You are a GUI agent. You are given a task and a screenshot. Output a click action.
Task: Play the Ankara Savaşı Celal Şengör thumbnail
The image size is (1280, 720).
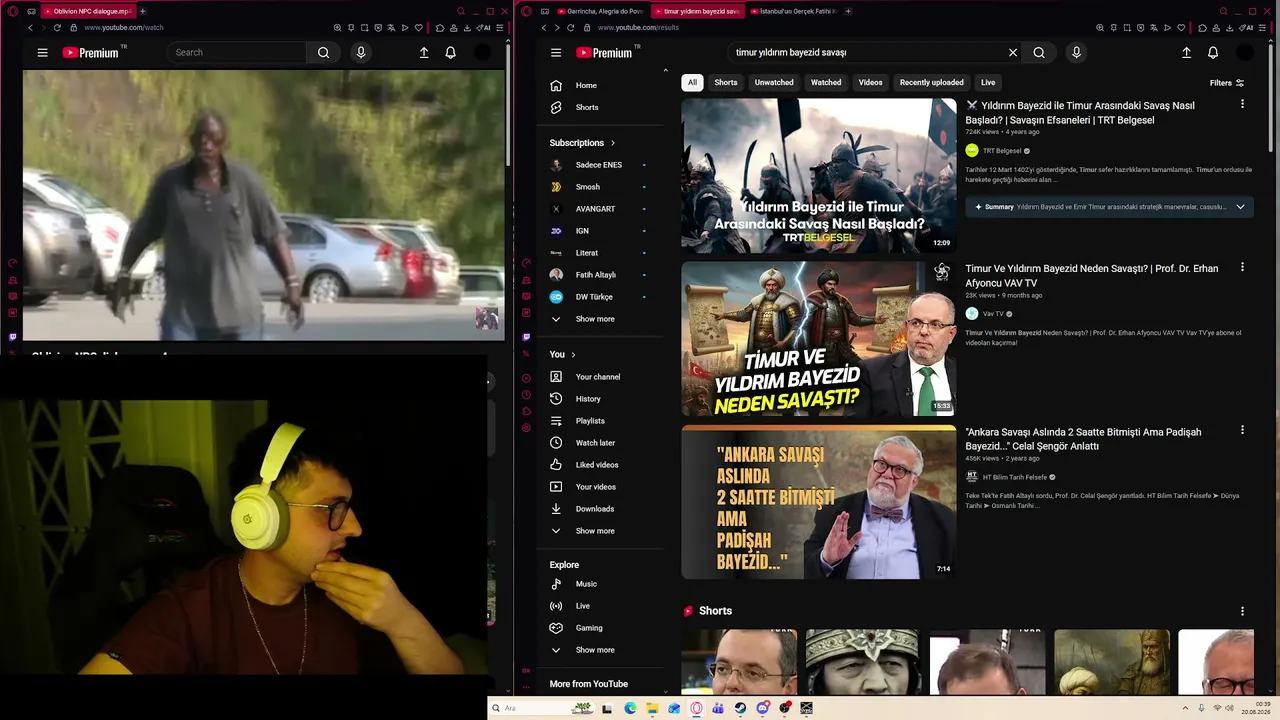(818, 502)
